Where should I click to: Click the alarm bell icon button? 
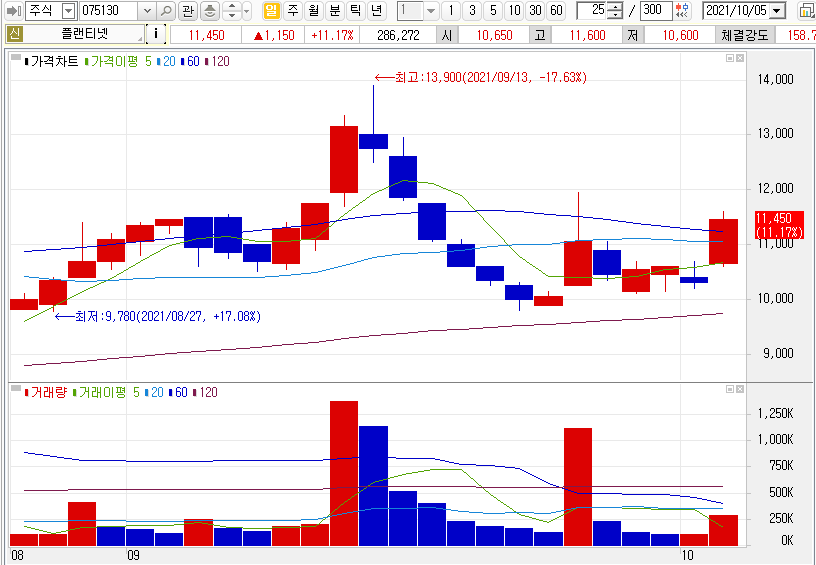pyautogui.click(x=210, y=10)
